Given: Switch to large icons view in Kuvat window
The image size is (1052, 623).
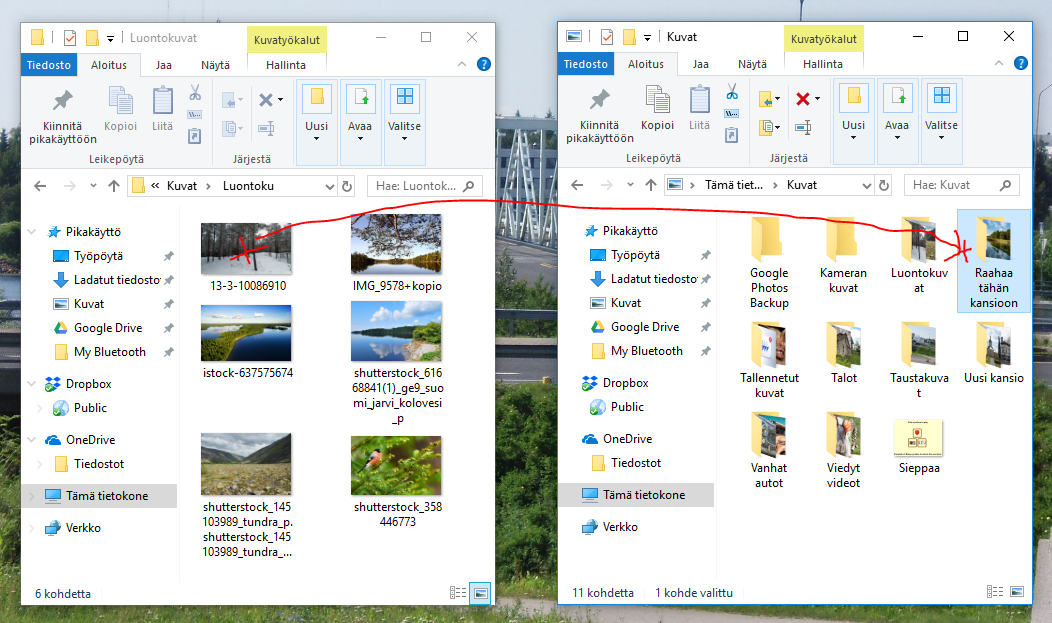Looking at the screenshot, I should pos(1017,591).
